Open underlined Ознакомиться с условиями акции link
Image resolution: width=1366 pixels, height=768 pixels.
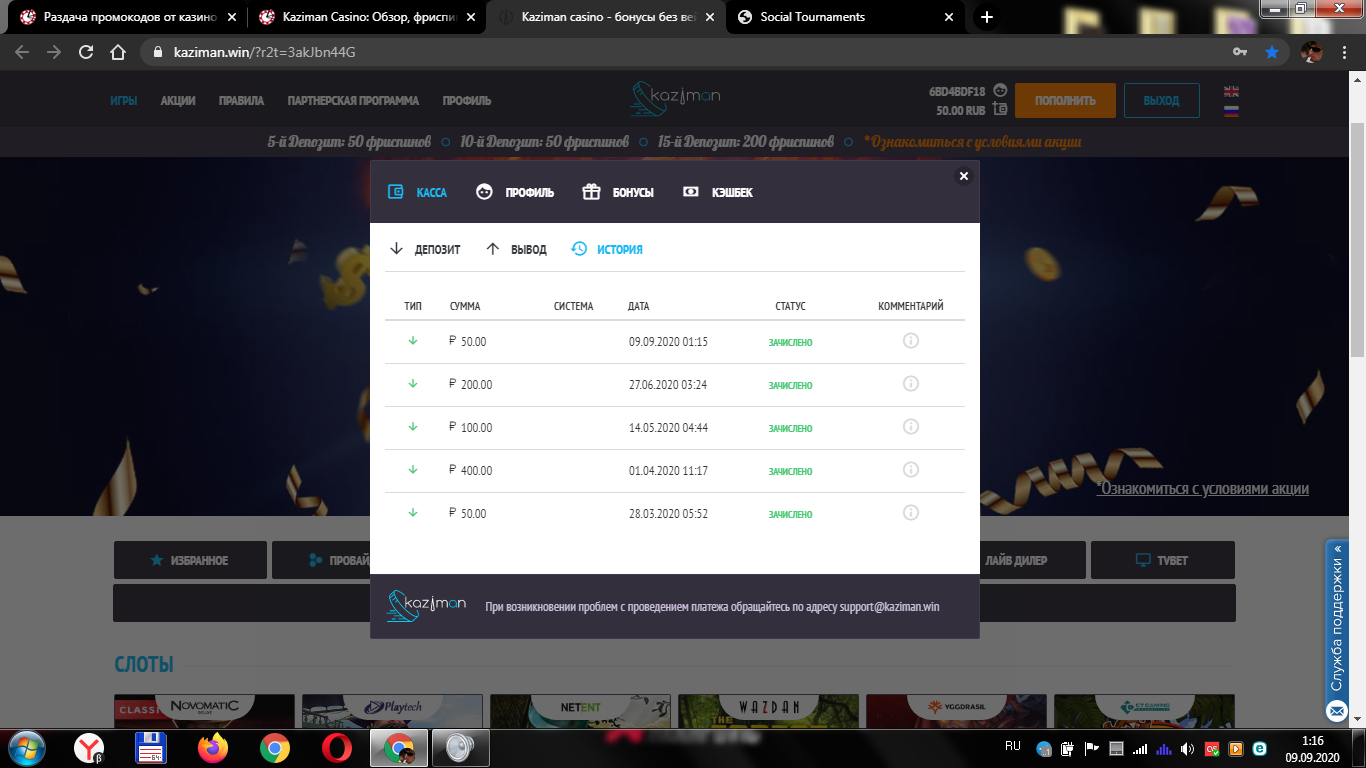(1203, 489)
